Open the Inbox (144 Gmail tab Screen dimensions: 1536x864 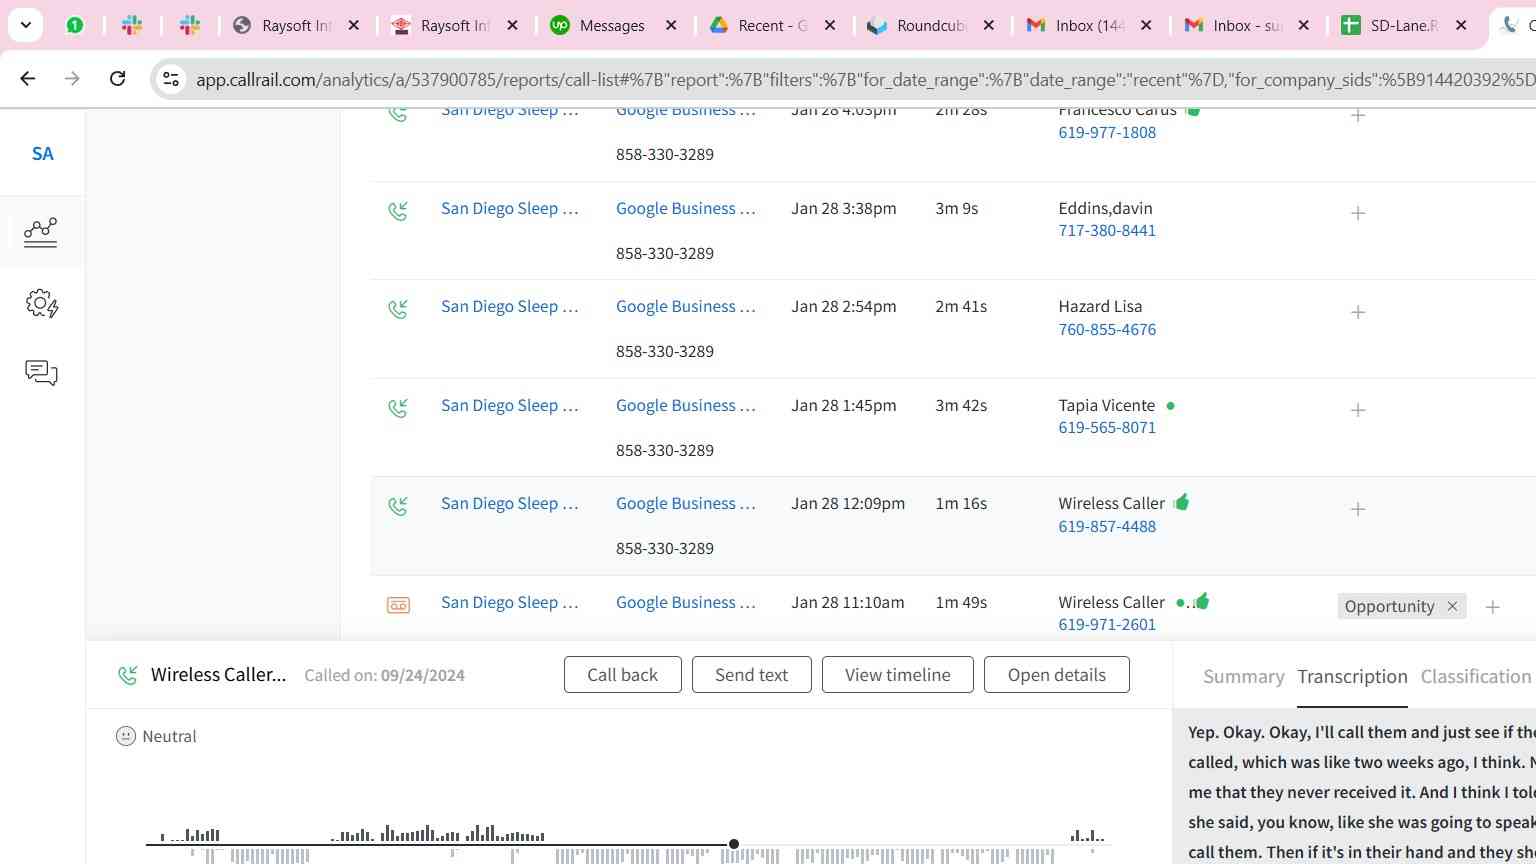tap(1090, 26)
